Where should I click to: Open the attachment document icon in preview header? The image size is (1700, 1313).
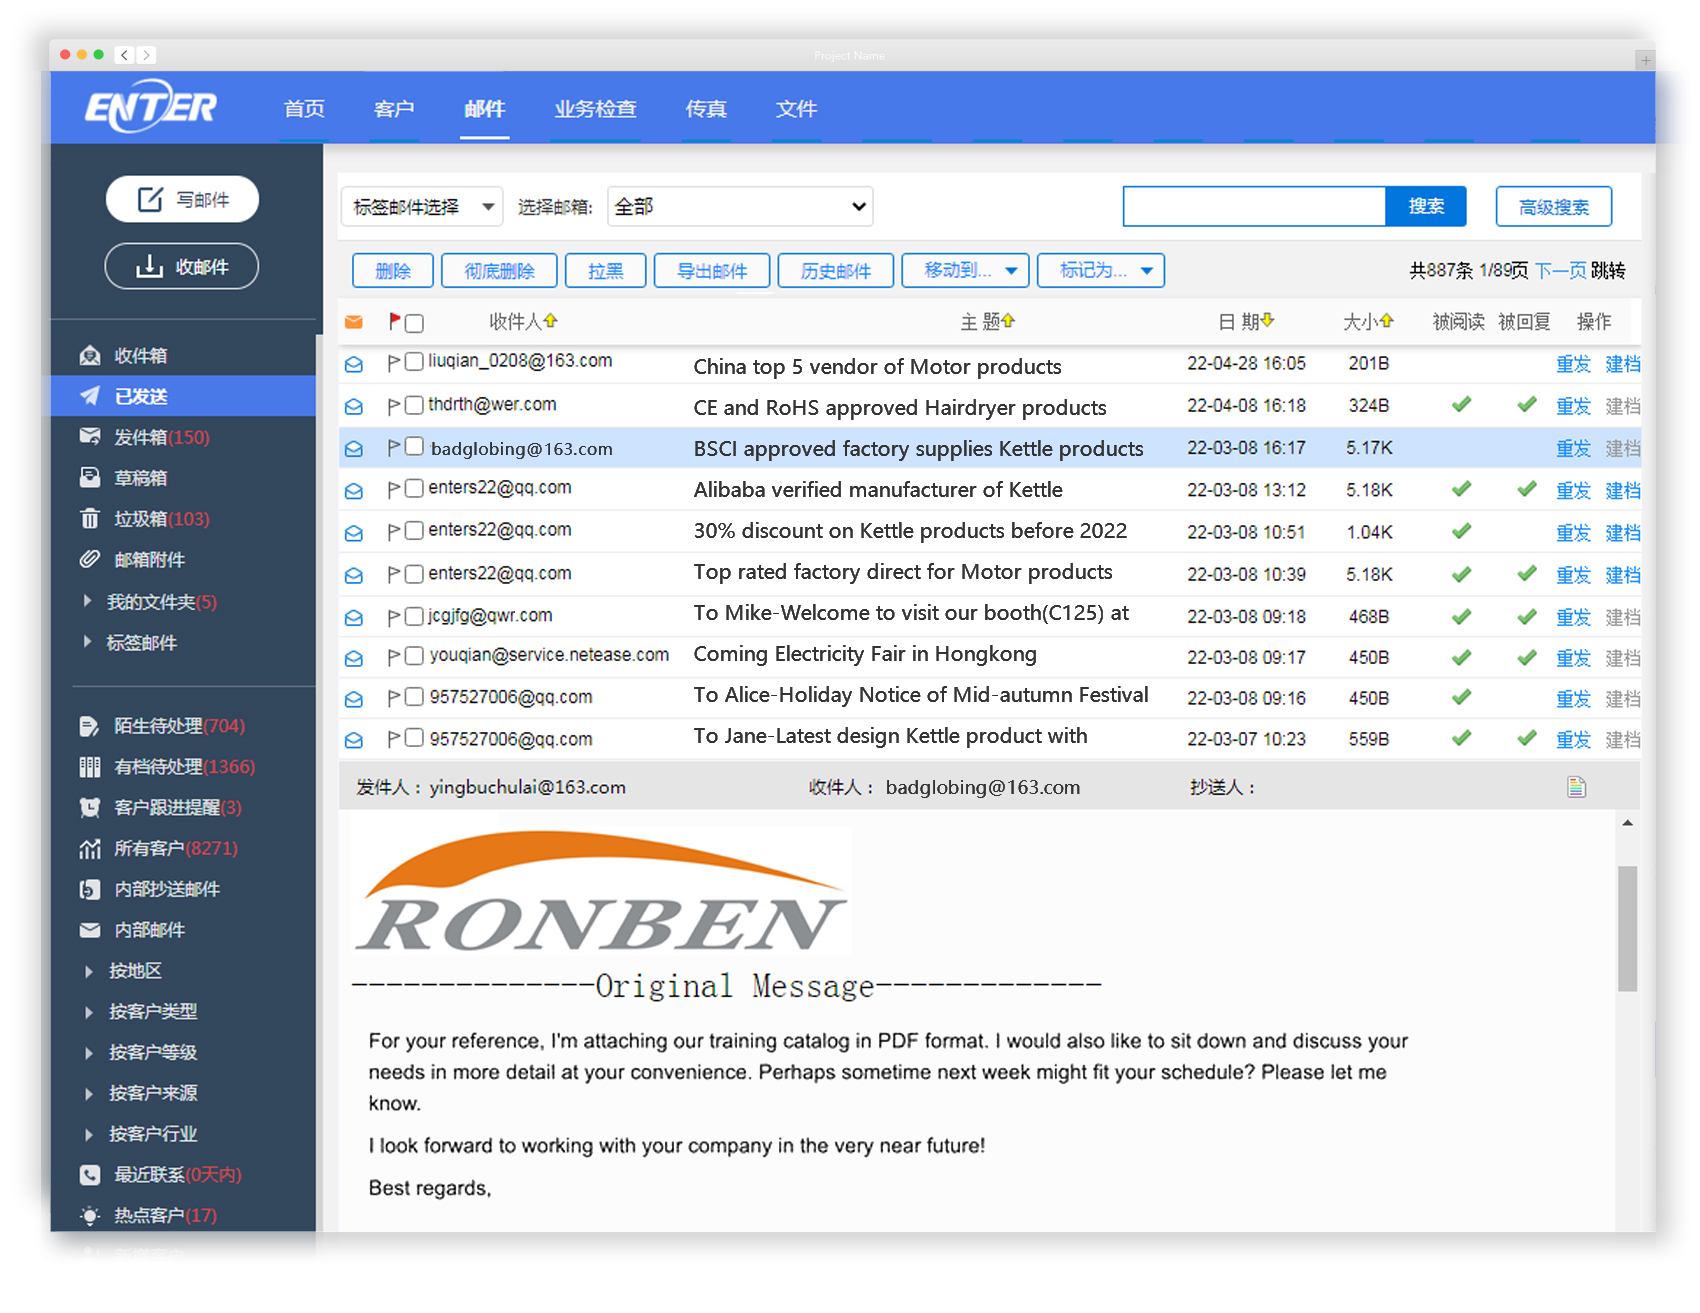coord(1577,788)
